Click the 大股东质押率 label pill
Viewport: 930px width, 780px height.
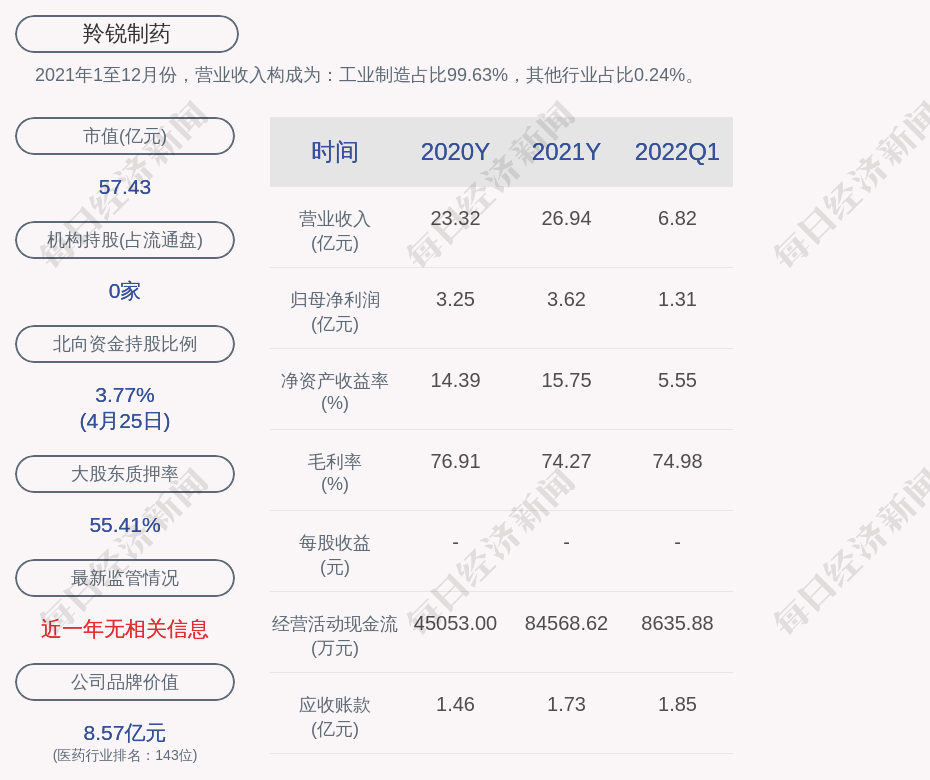(125, 474)
